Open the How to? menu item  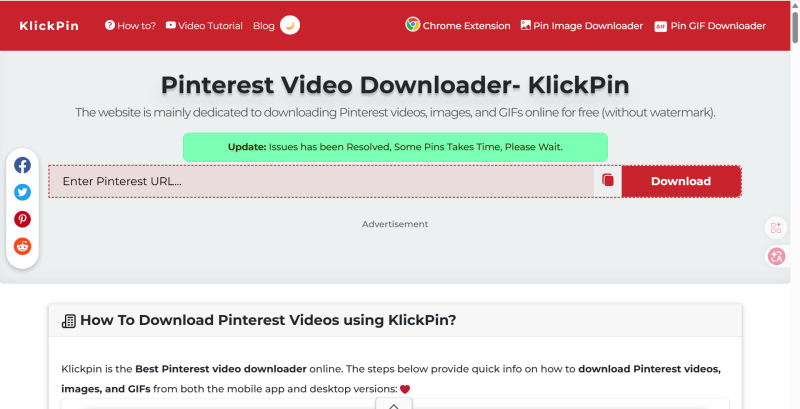(x=130, y=26)
